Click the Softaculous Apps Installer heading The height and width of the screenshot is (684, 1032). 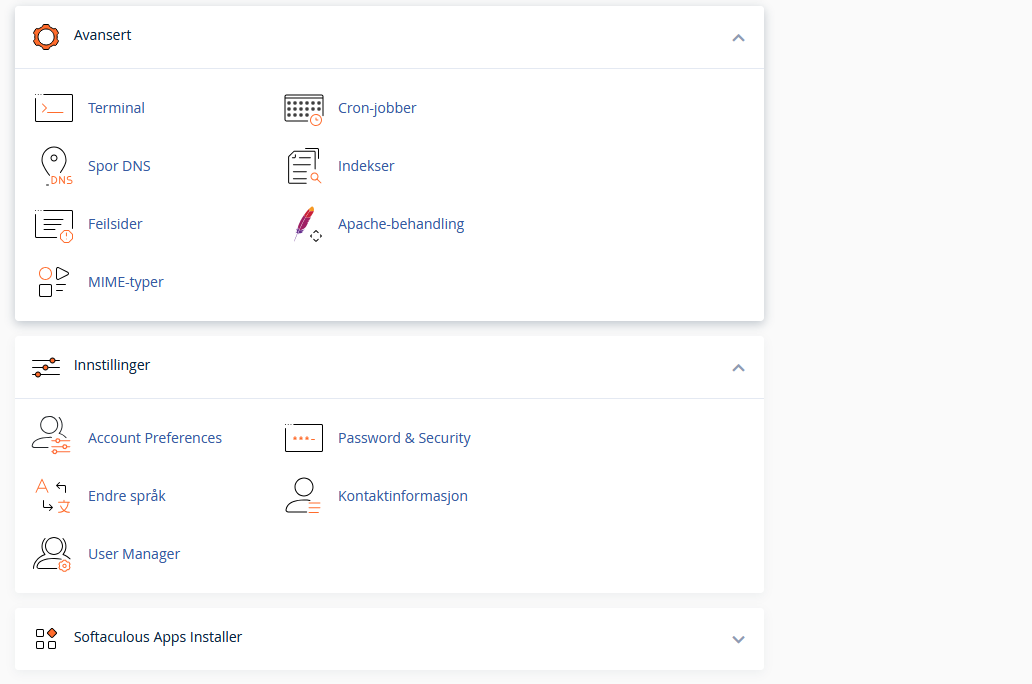[x=158, y=637]
